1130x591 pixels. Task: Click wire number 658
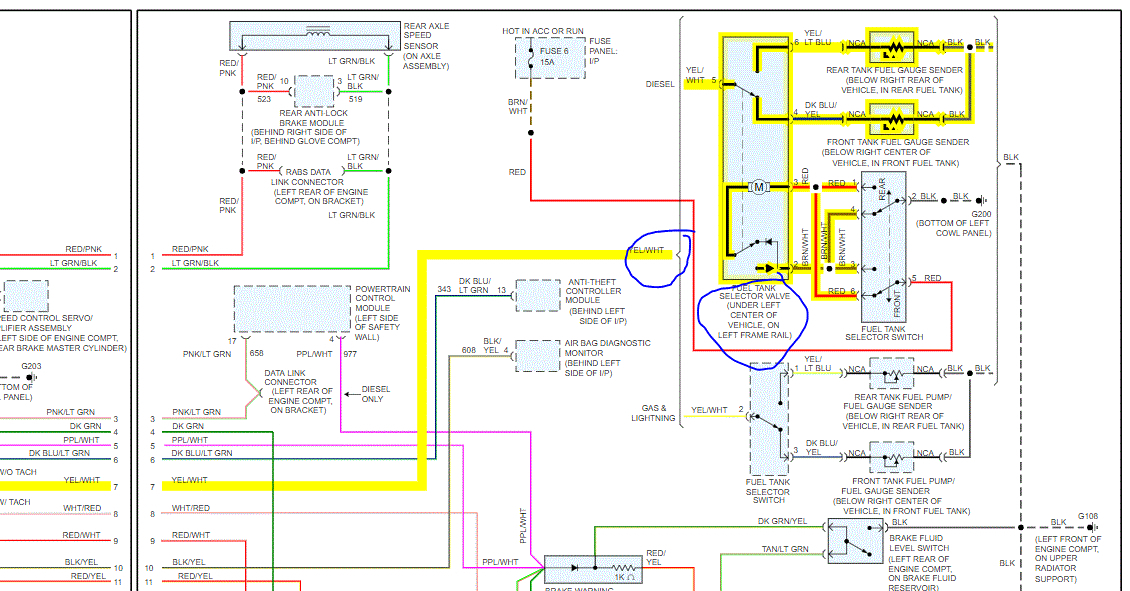[257, 353]
